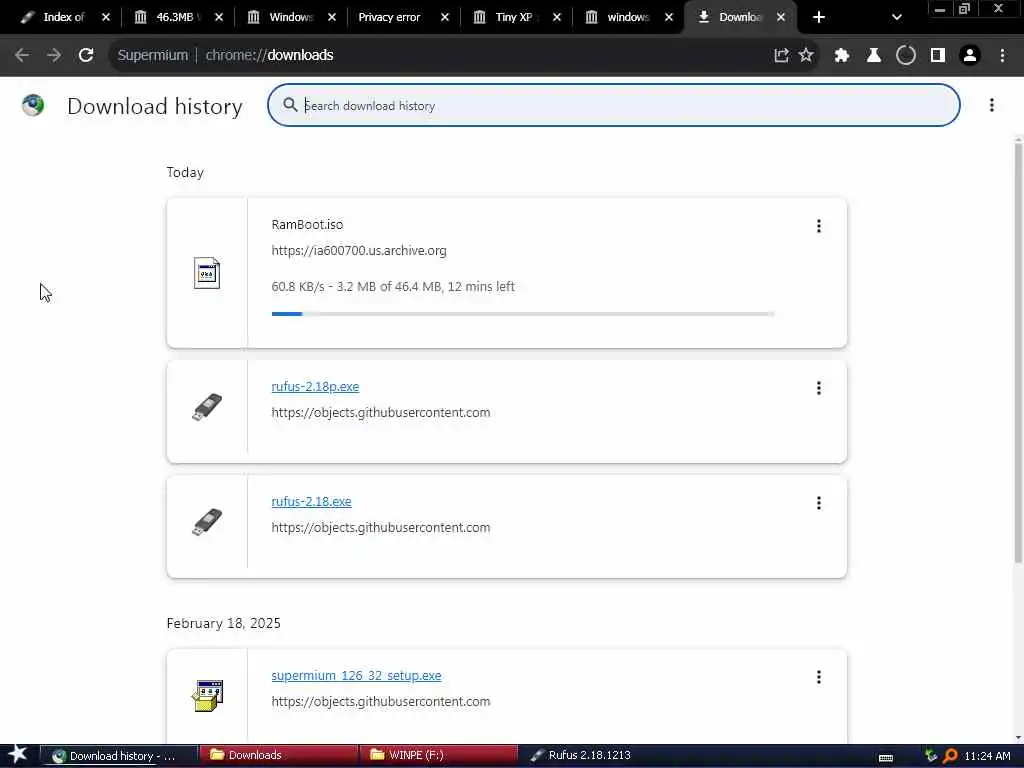This screenshot has height=768, width=1024.
Task: Click the orange magnifier tray icon
Action: click(950, 756)
